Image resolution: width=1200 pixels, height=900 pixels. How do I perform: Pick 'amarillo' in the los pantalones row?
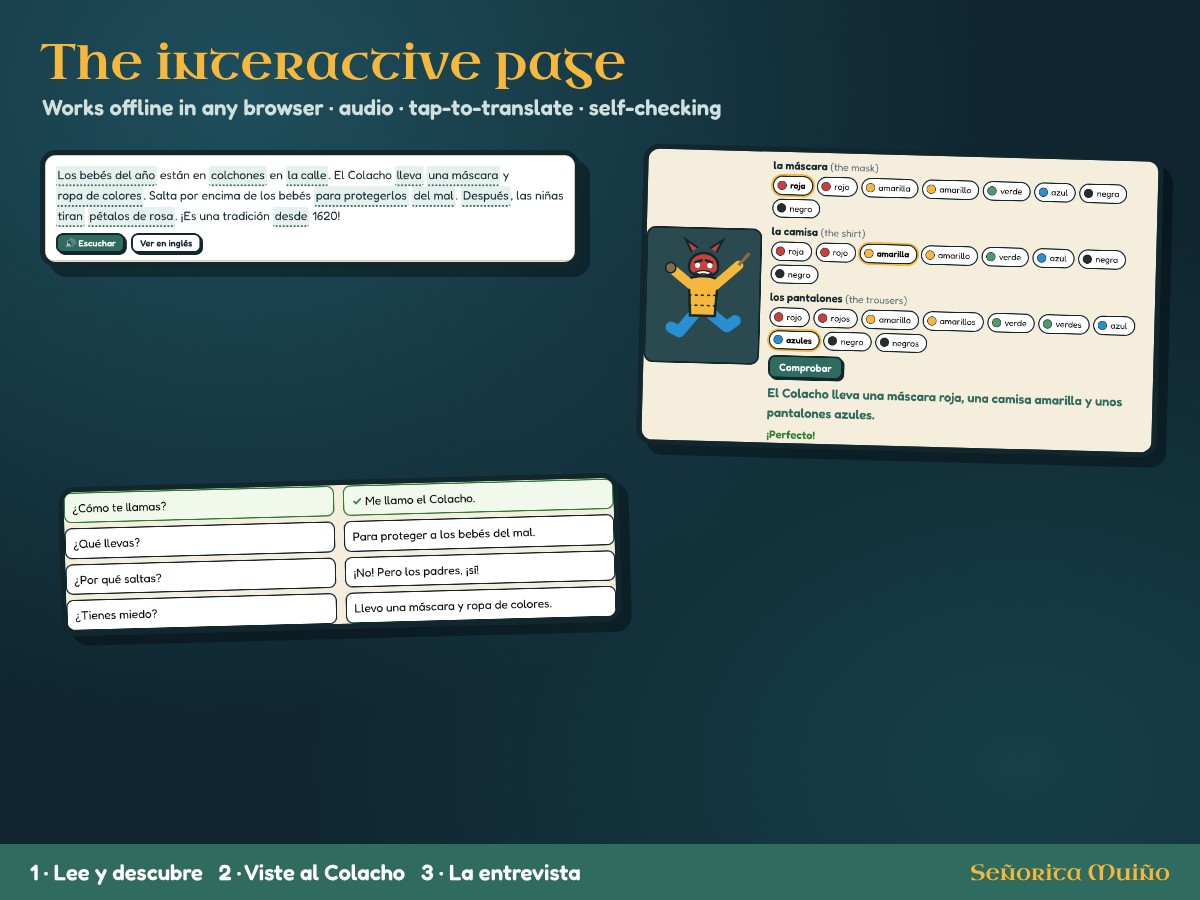[889, 320]
